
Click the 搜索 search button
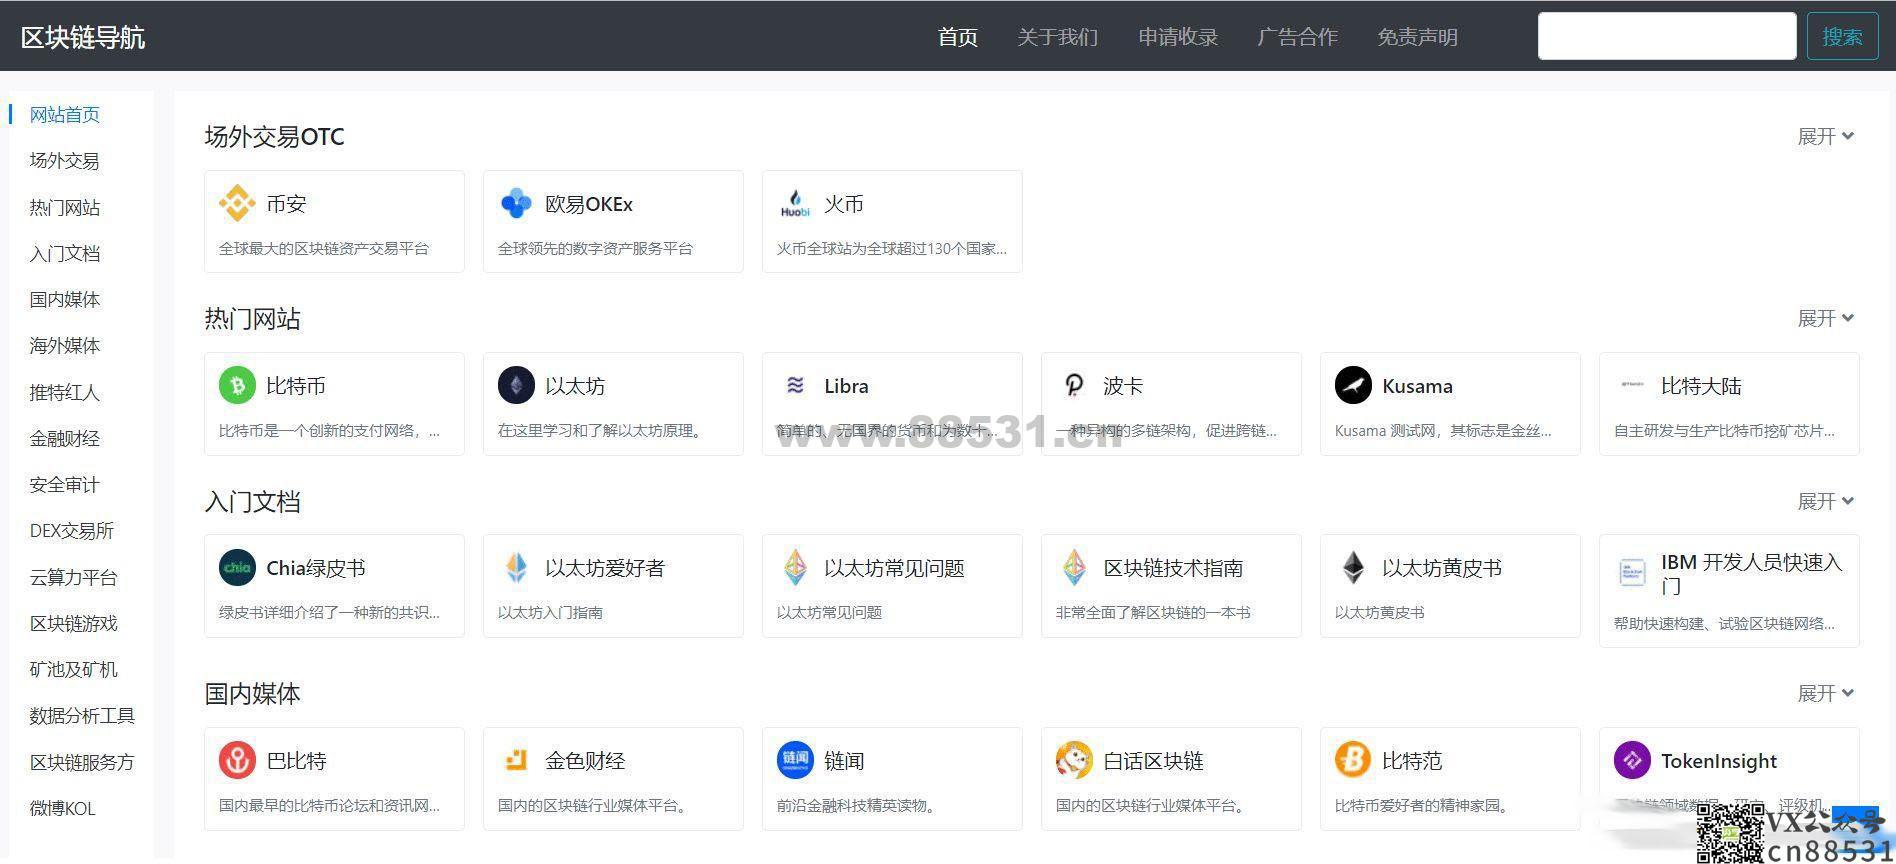tap(1842, 37)
